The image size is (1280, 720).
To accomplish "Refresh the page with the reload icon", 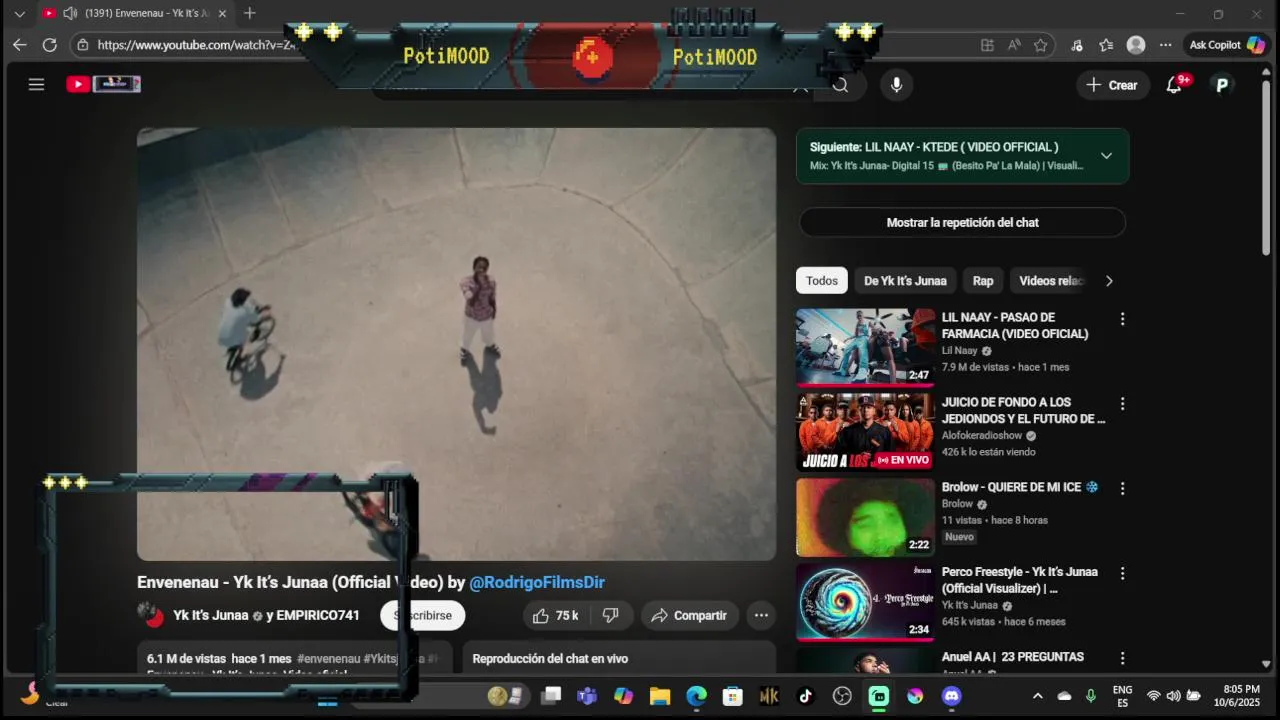I will click(49, 45).
